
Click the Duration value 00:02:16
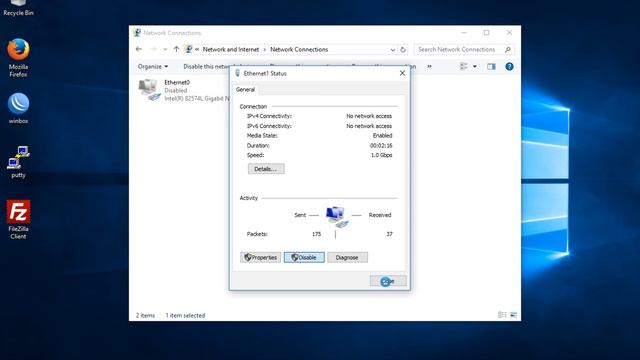pos(381,145)
